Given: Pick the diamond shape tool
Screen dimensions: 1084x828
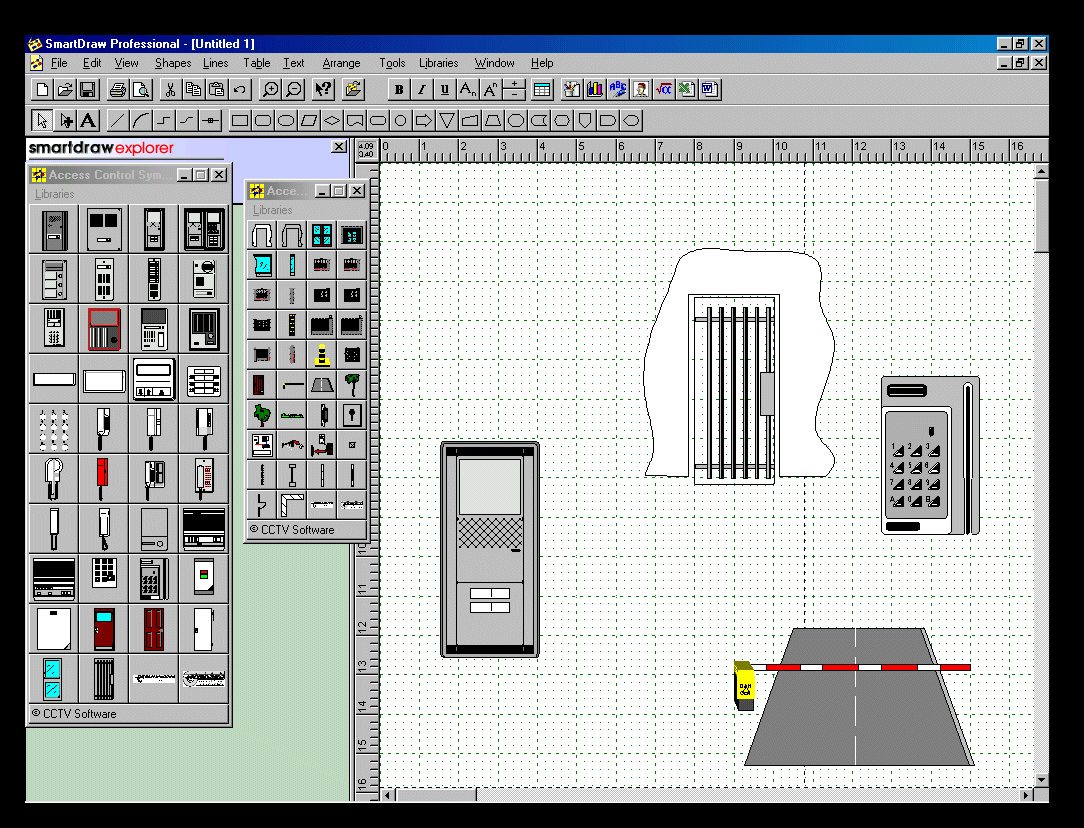Looking at the screenshot, I should 332,121.
